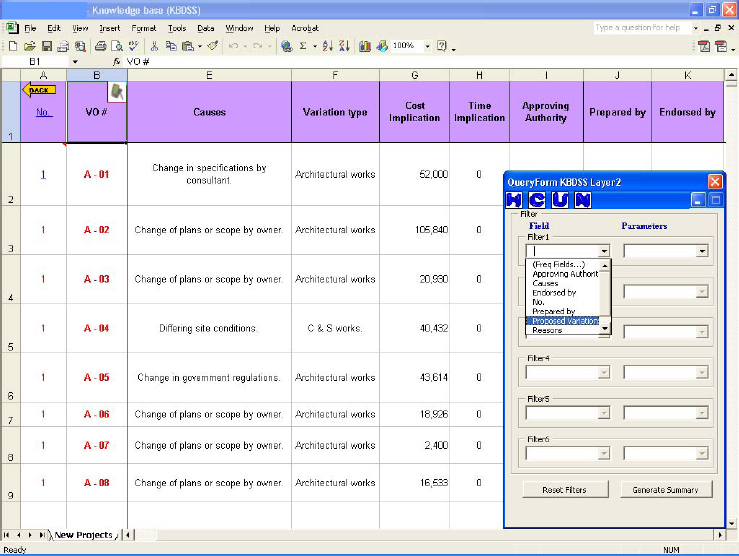Viewport: 739px width, 556px height.
Task: Open the Name Box dropdown arrow
Action: (x=74, y=62)
